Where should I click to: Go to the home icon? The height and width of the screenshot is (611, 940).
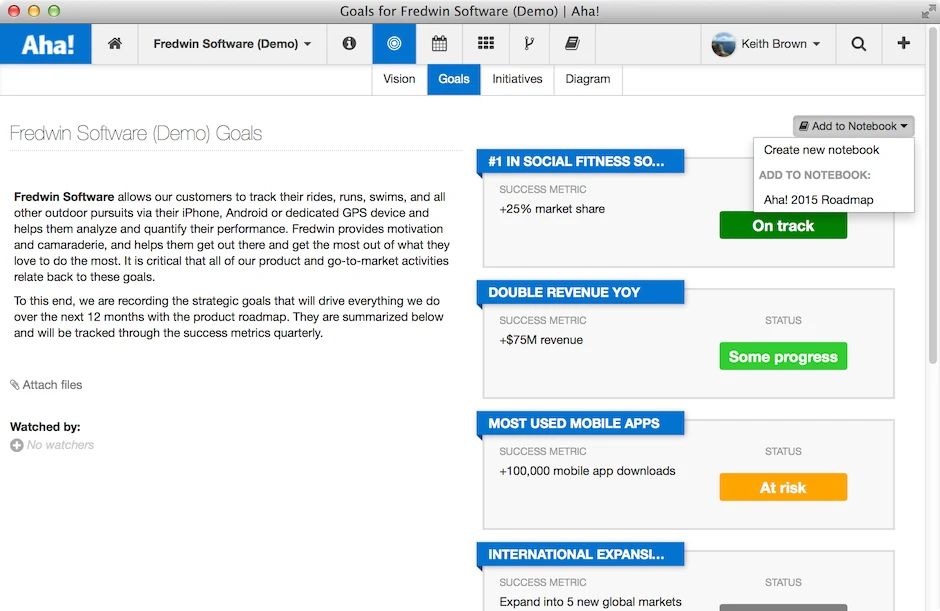coord(115,43)
